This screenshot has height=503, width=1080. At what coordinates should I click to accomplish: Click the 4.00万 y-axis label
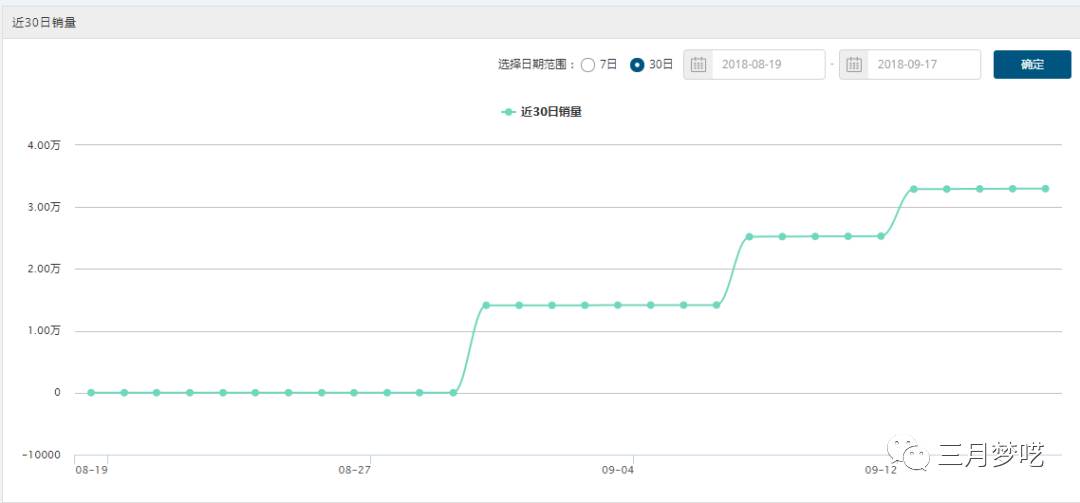[x=46, y=145]
